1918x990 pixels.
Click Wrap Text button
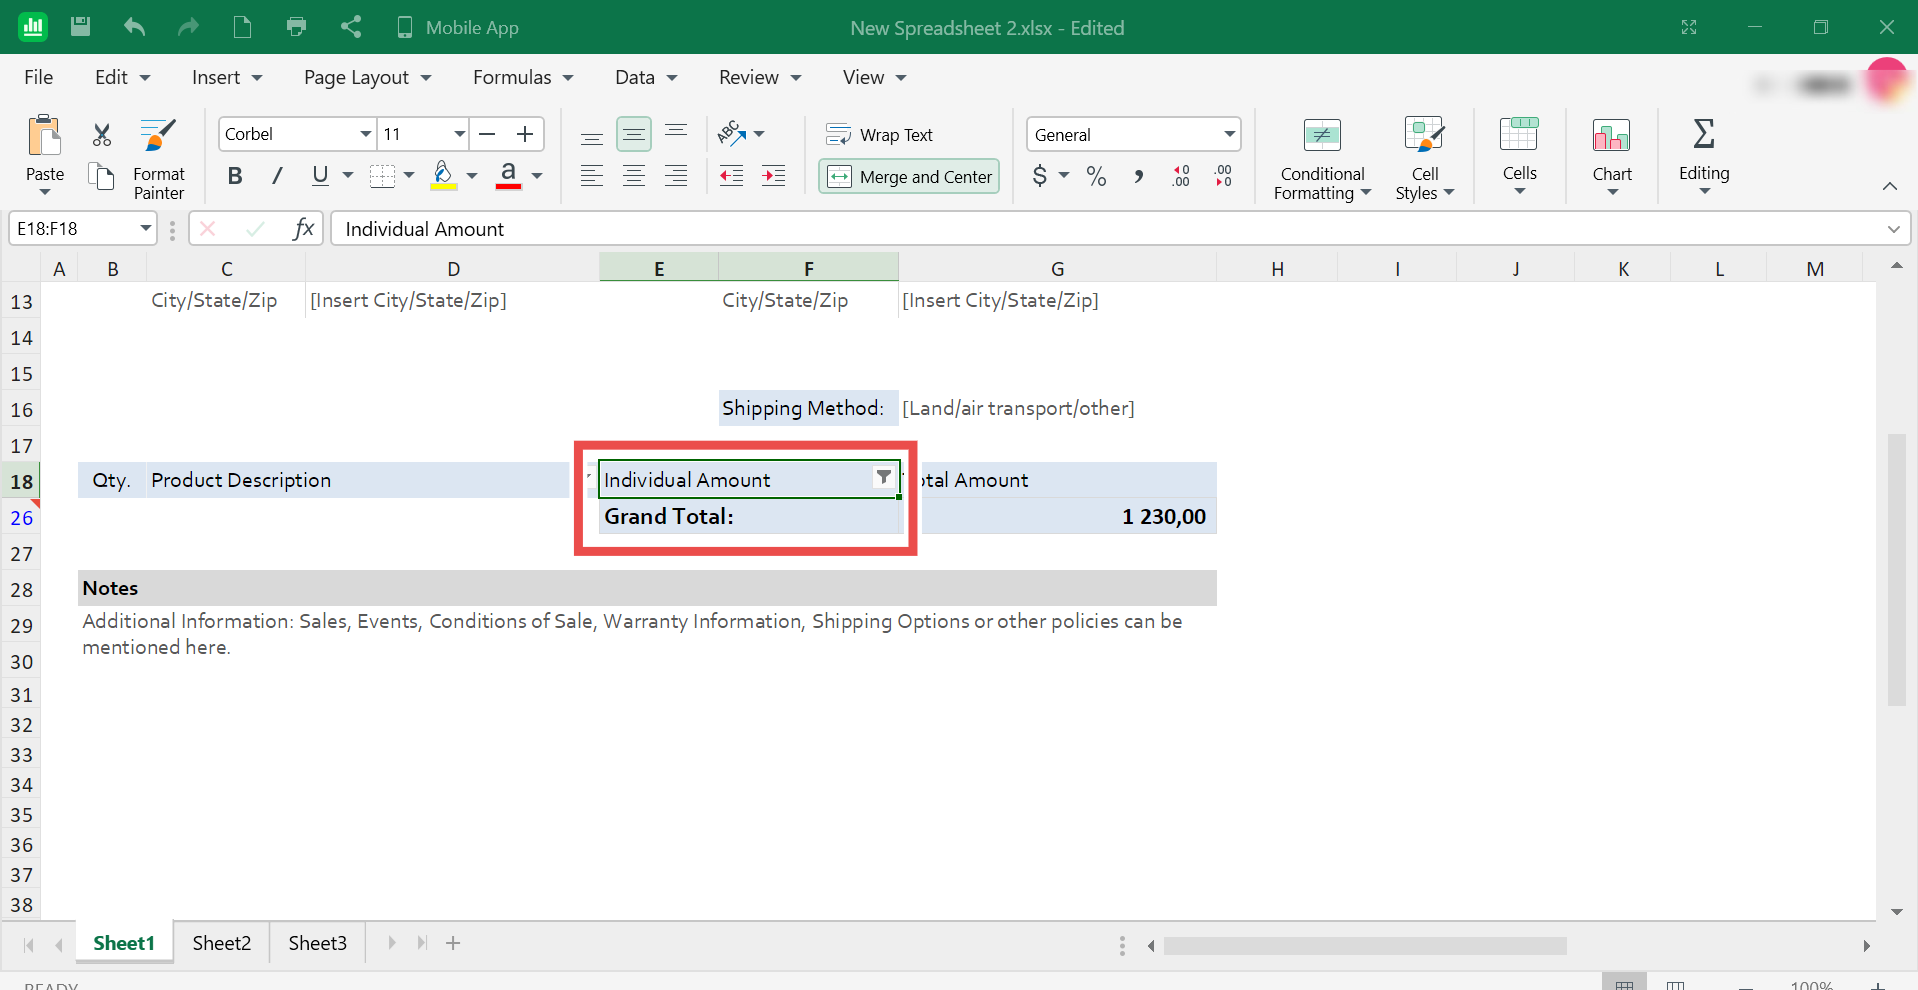(880, 134)
